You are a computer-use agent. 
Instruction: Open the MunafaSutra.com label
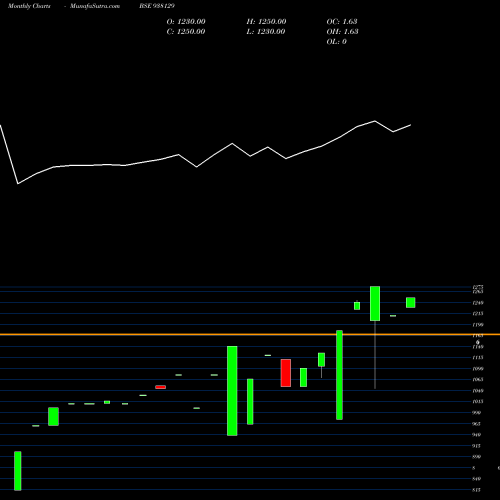click(95, 6)
